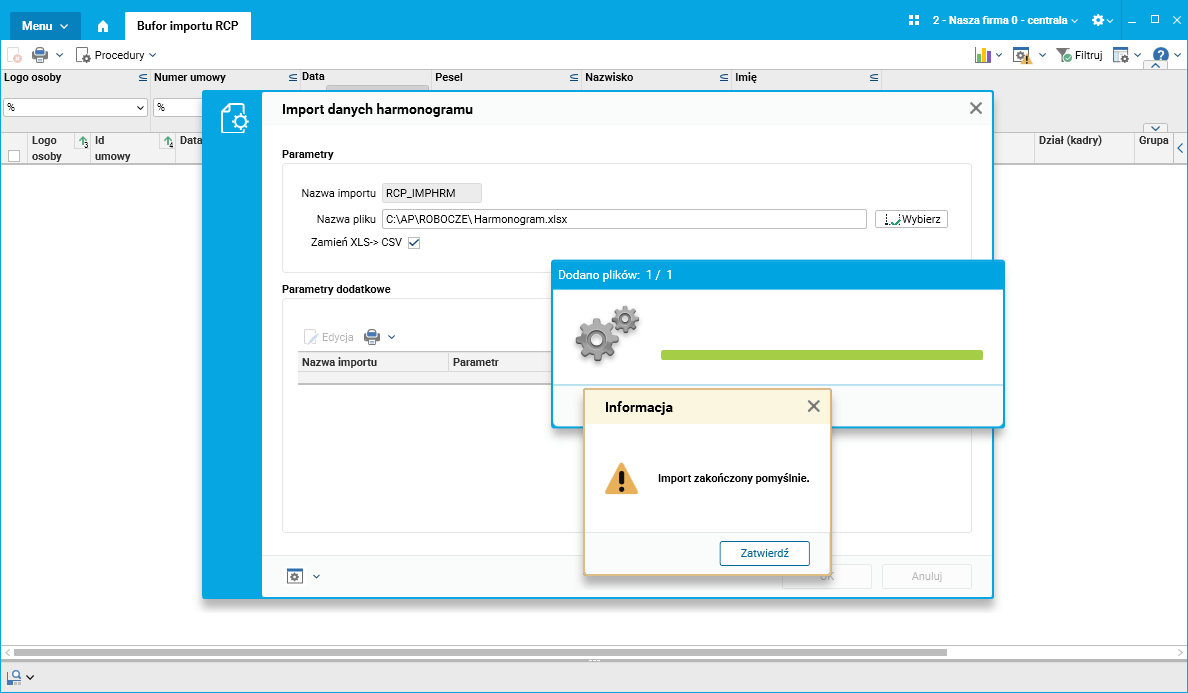Click the Numer umowy filter input
Screen dimensions: 1188x693
click(x=177, y=108)
